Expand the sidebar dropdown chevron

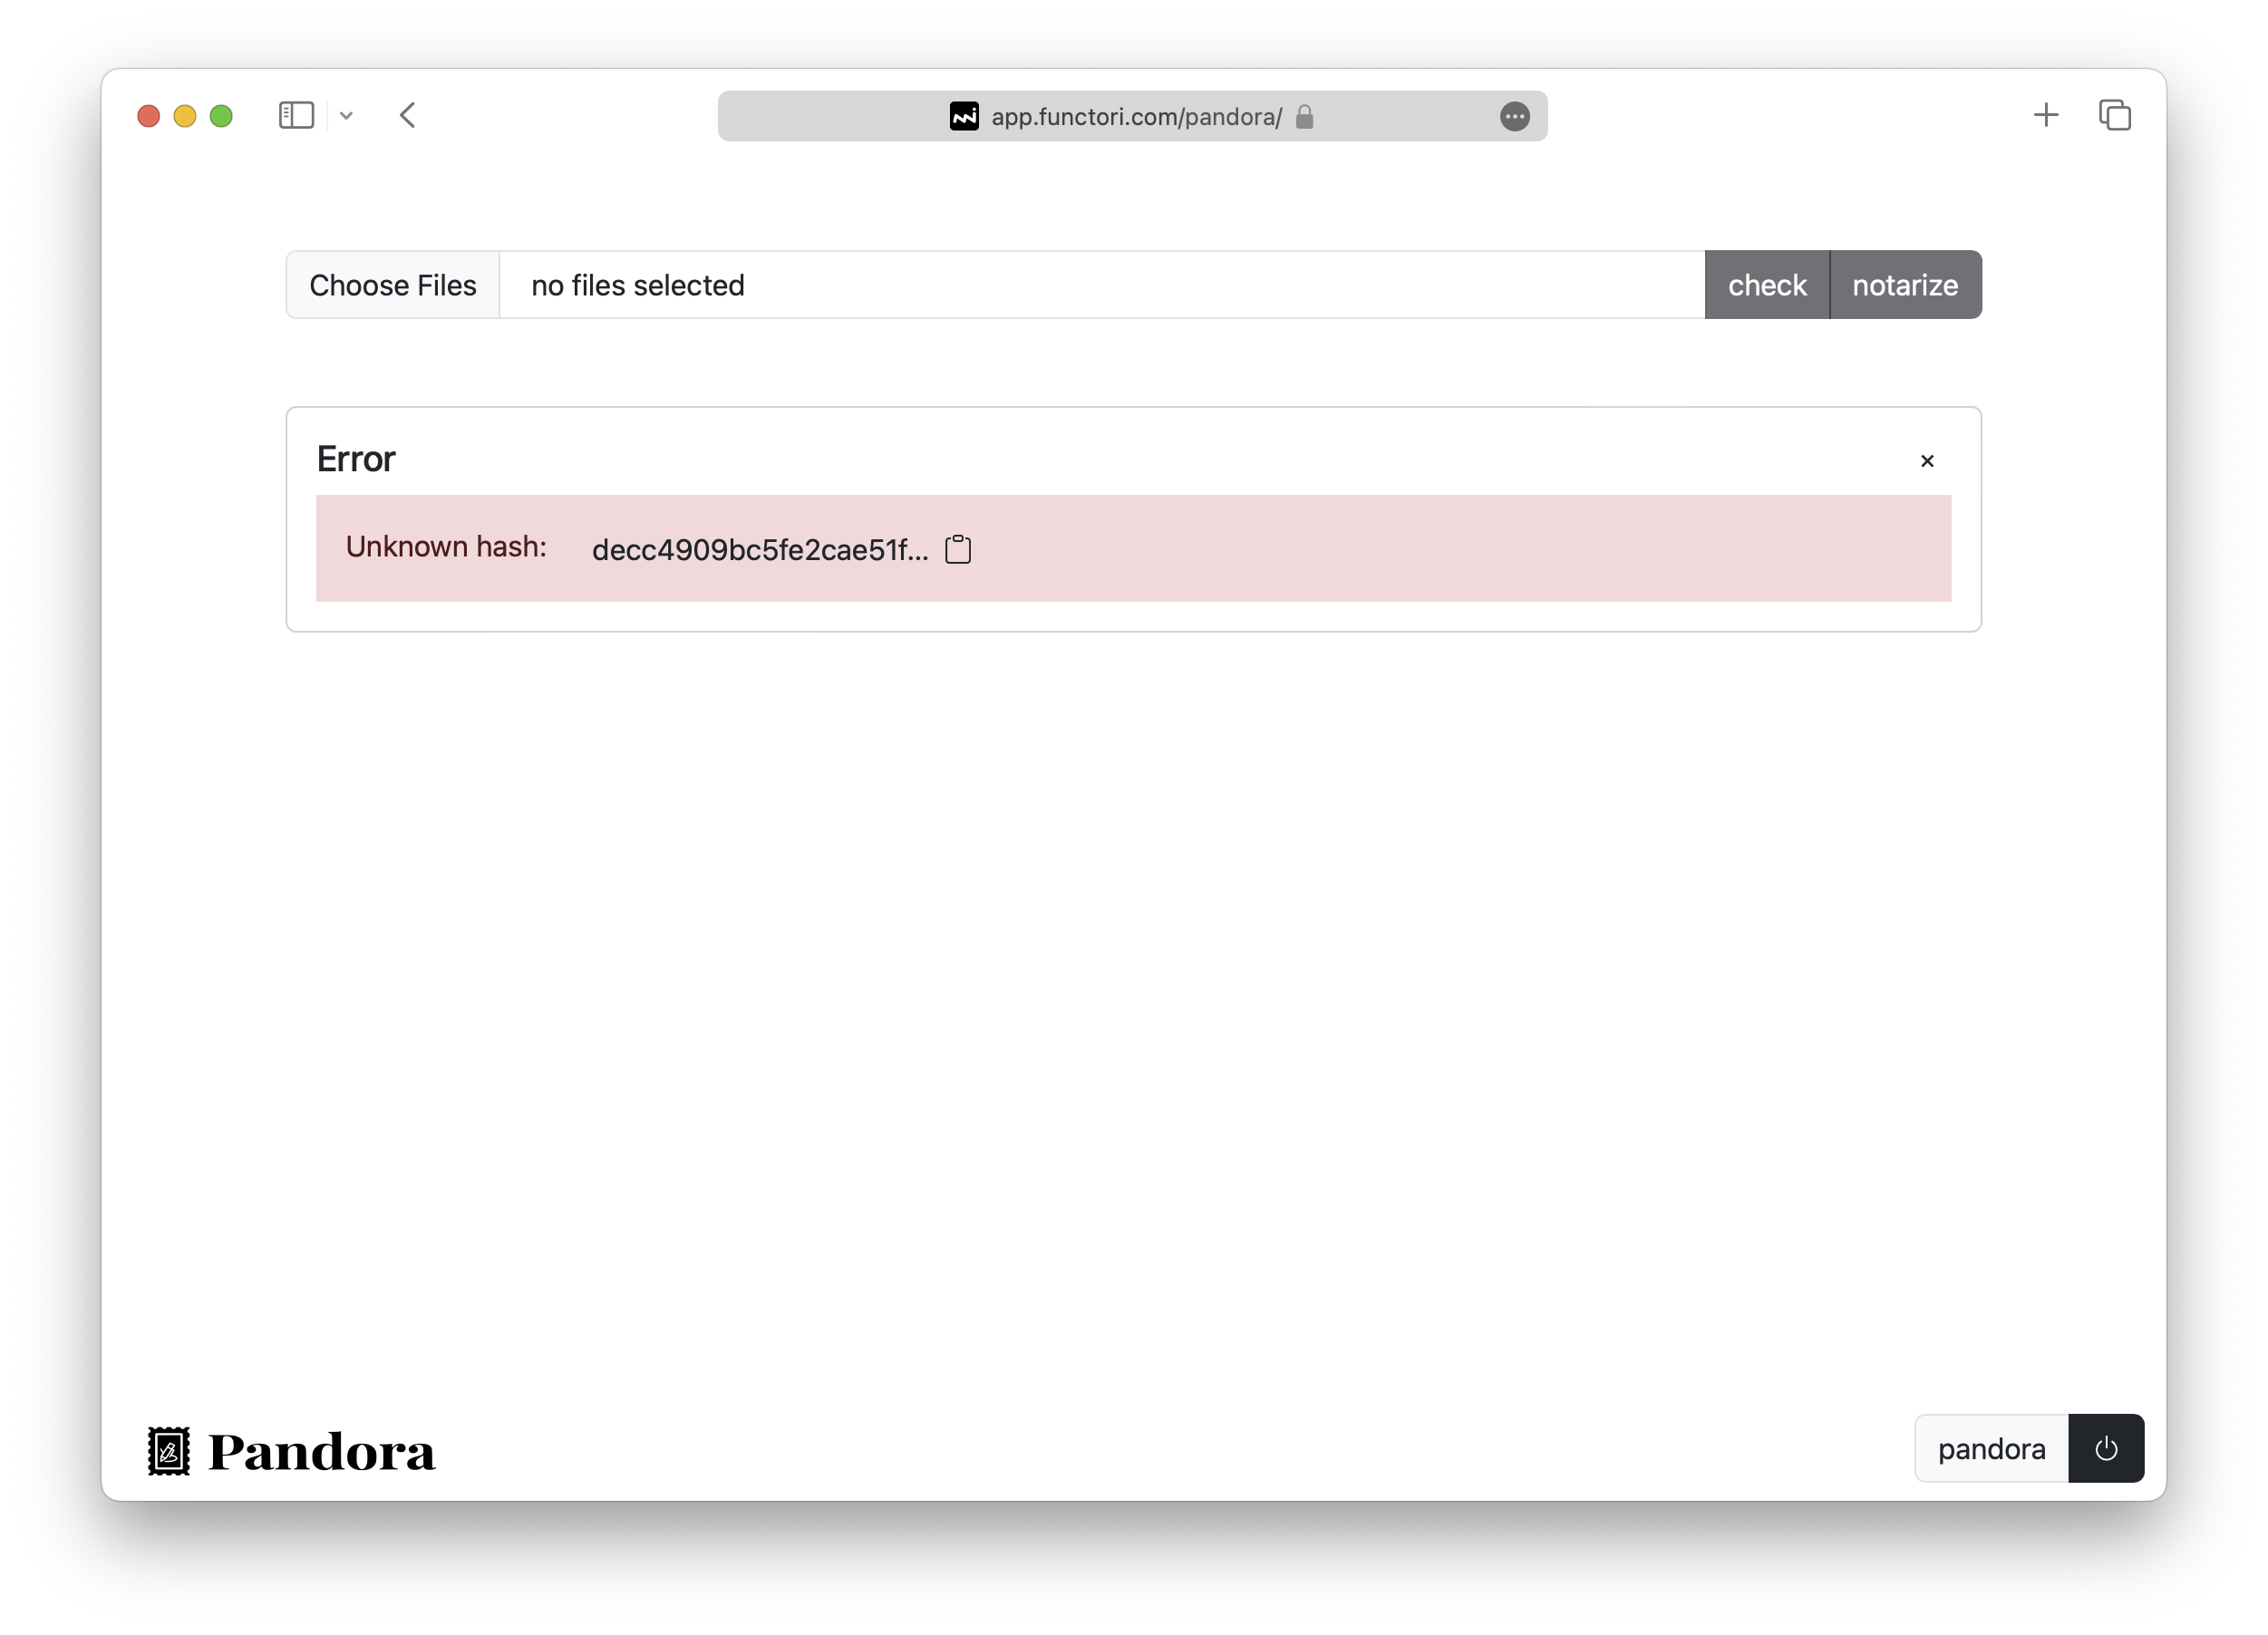click(346, 116)
